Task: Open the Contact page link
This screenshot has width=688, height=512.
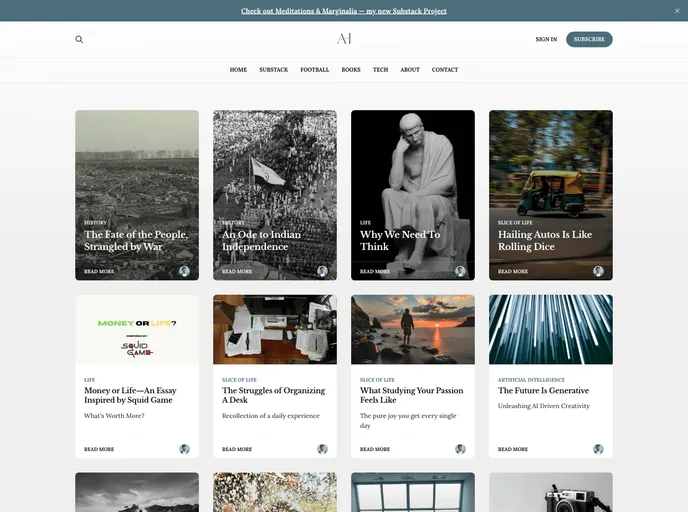Action: (445, 70)
